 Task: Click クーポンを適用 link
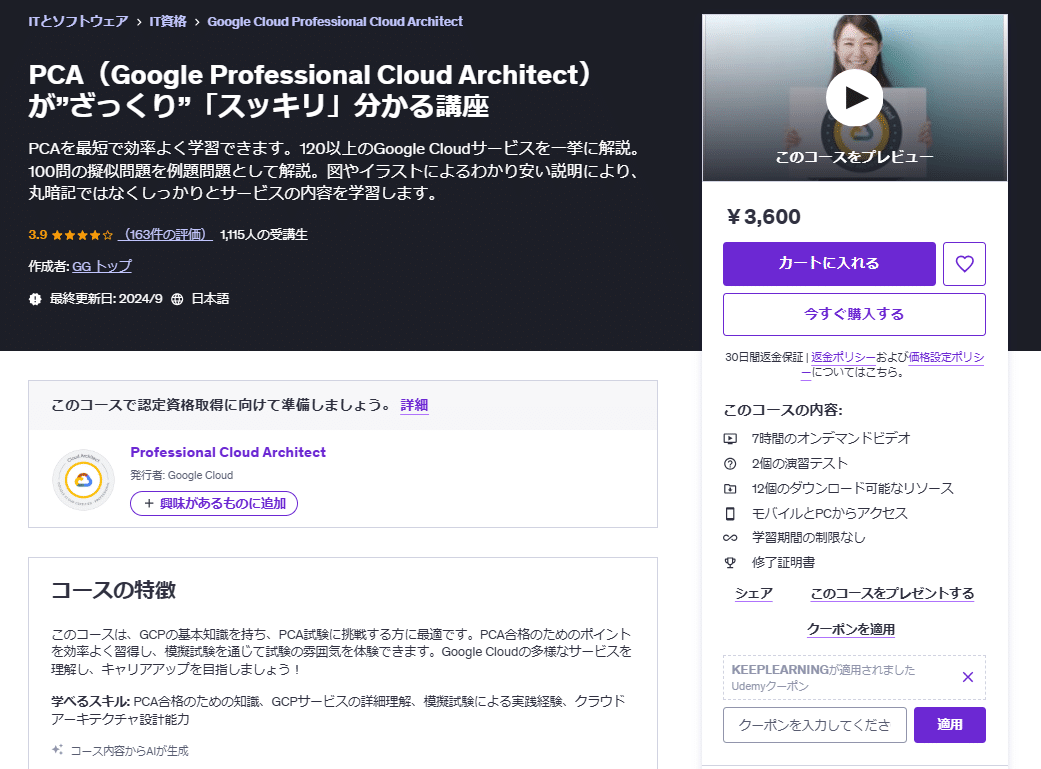coord(851,629)
